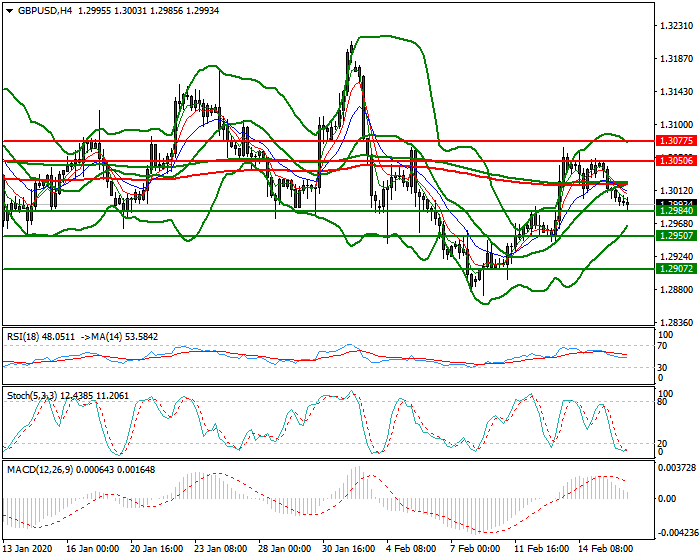Click the RSI 70 level label
700x560 pixels.
(x=662, y=346)
